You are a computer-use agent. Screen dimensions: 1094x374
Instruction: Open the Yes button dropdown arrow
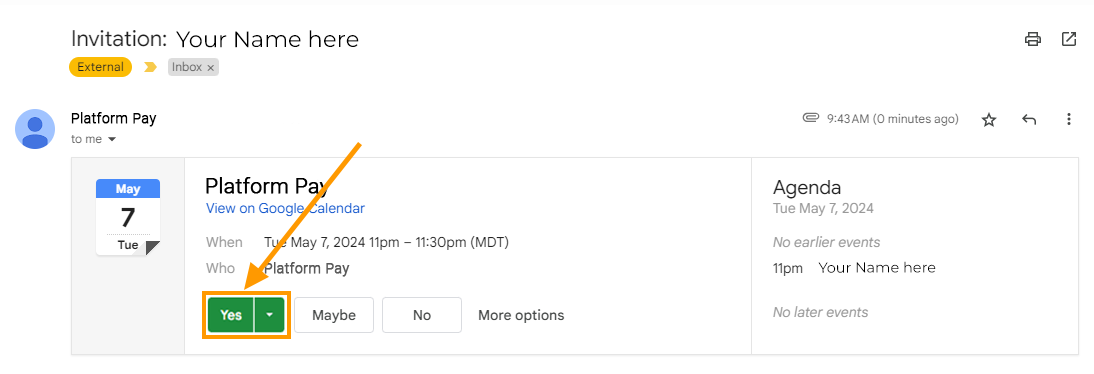pyautogui.click(x=269, y=315)
